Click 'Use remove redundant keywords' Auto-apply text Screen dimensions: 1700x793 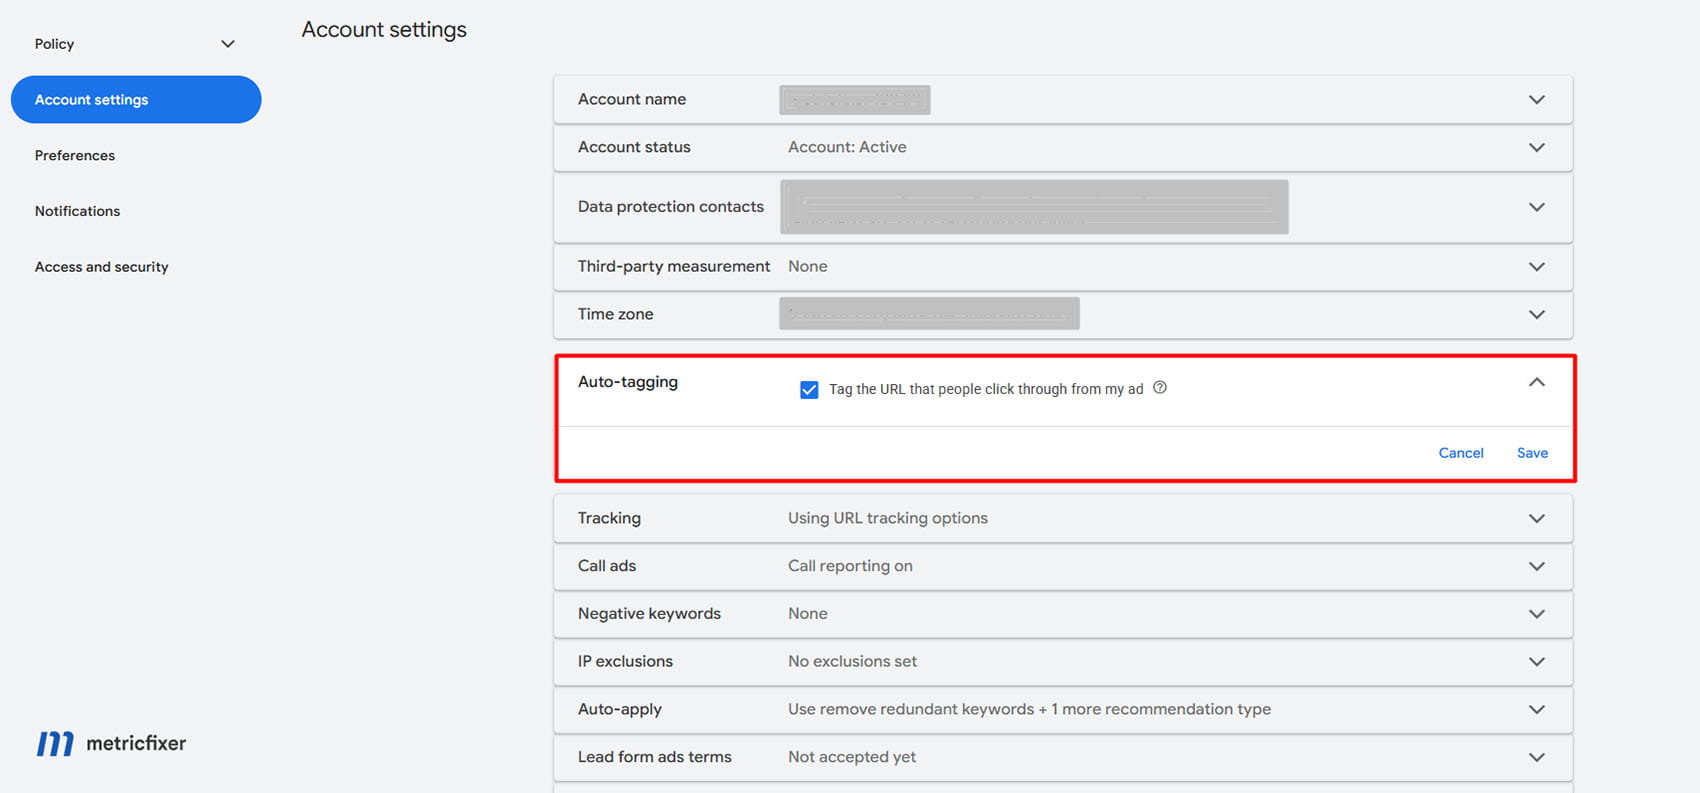(1029, 709)
